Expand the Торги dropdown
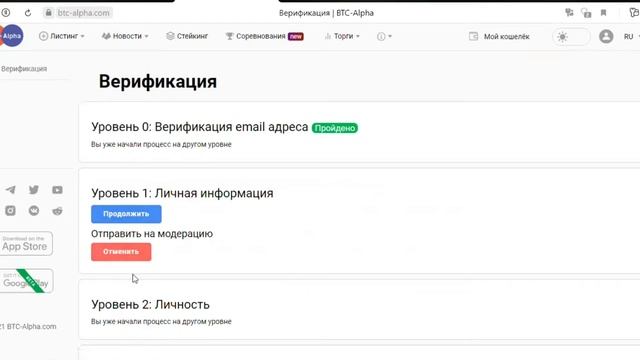Screen dimensions: 640x360 coord(342,36)
